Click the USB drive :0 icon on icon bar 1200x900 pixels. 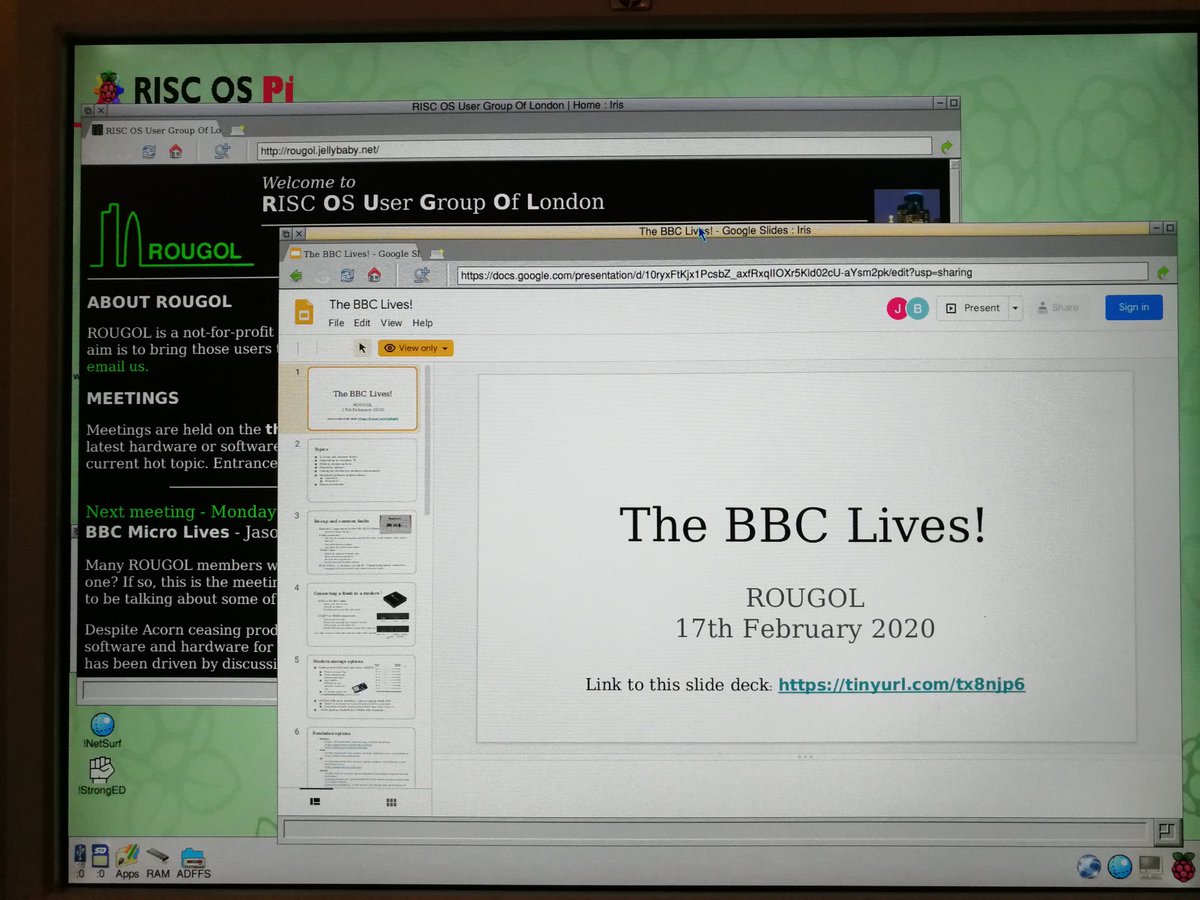(x=80, y=862)
